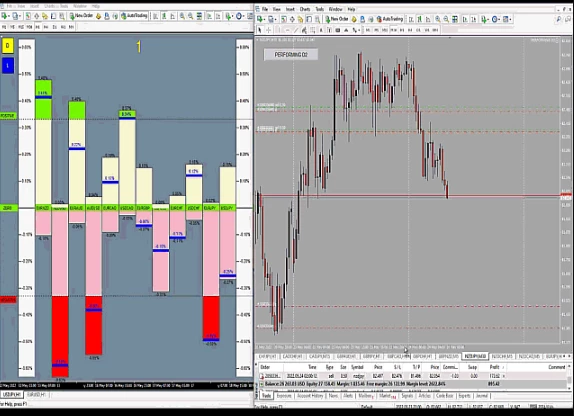Expand the new chart dropdown arrow in right toolbar

click(x=265, y=19)
